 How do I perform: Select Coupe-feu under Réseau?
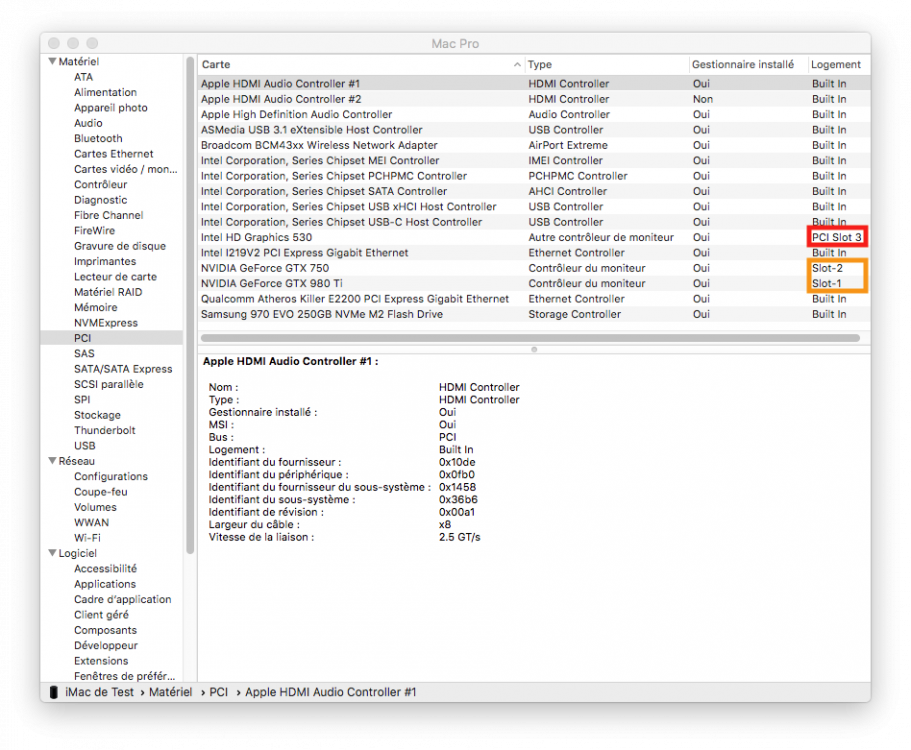101,491
